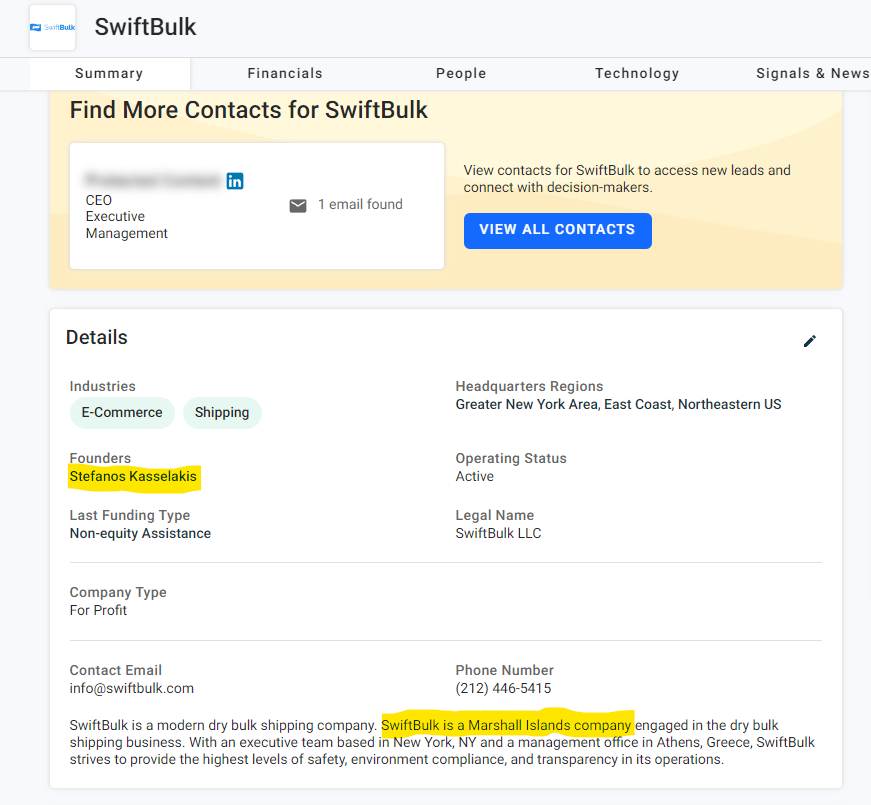Click the info@swiftbulk.com contact email

pyautogui.click(x=132, y=688)
